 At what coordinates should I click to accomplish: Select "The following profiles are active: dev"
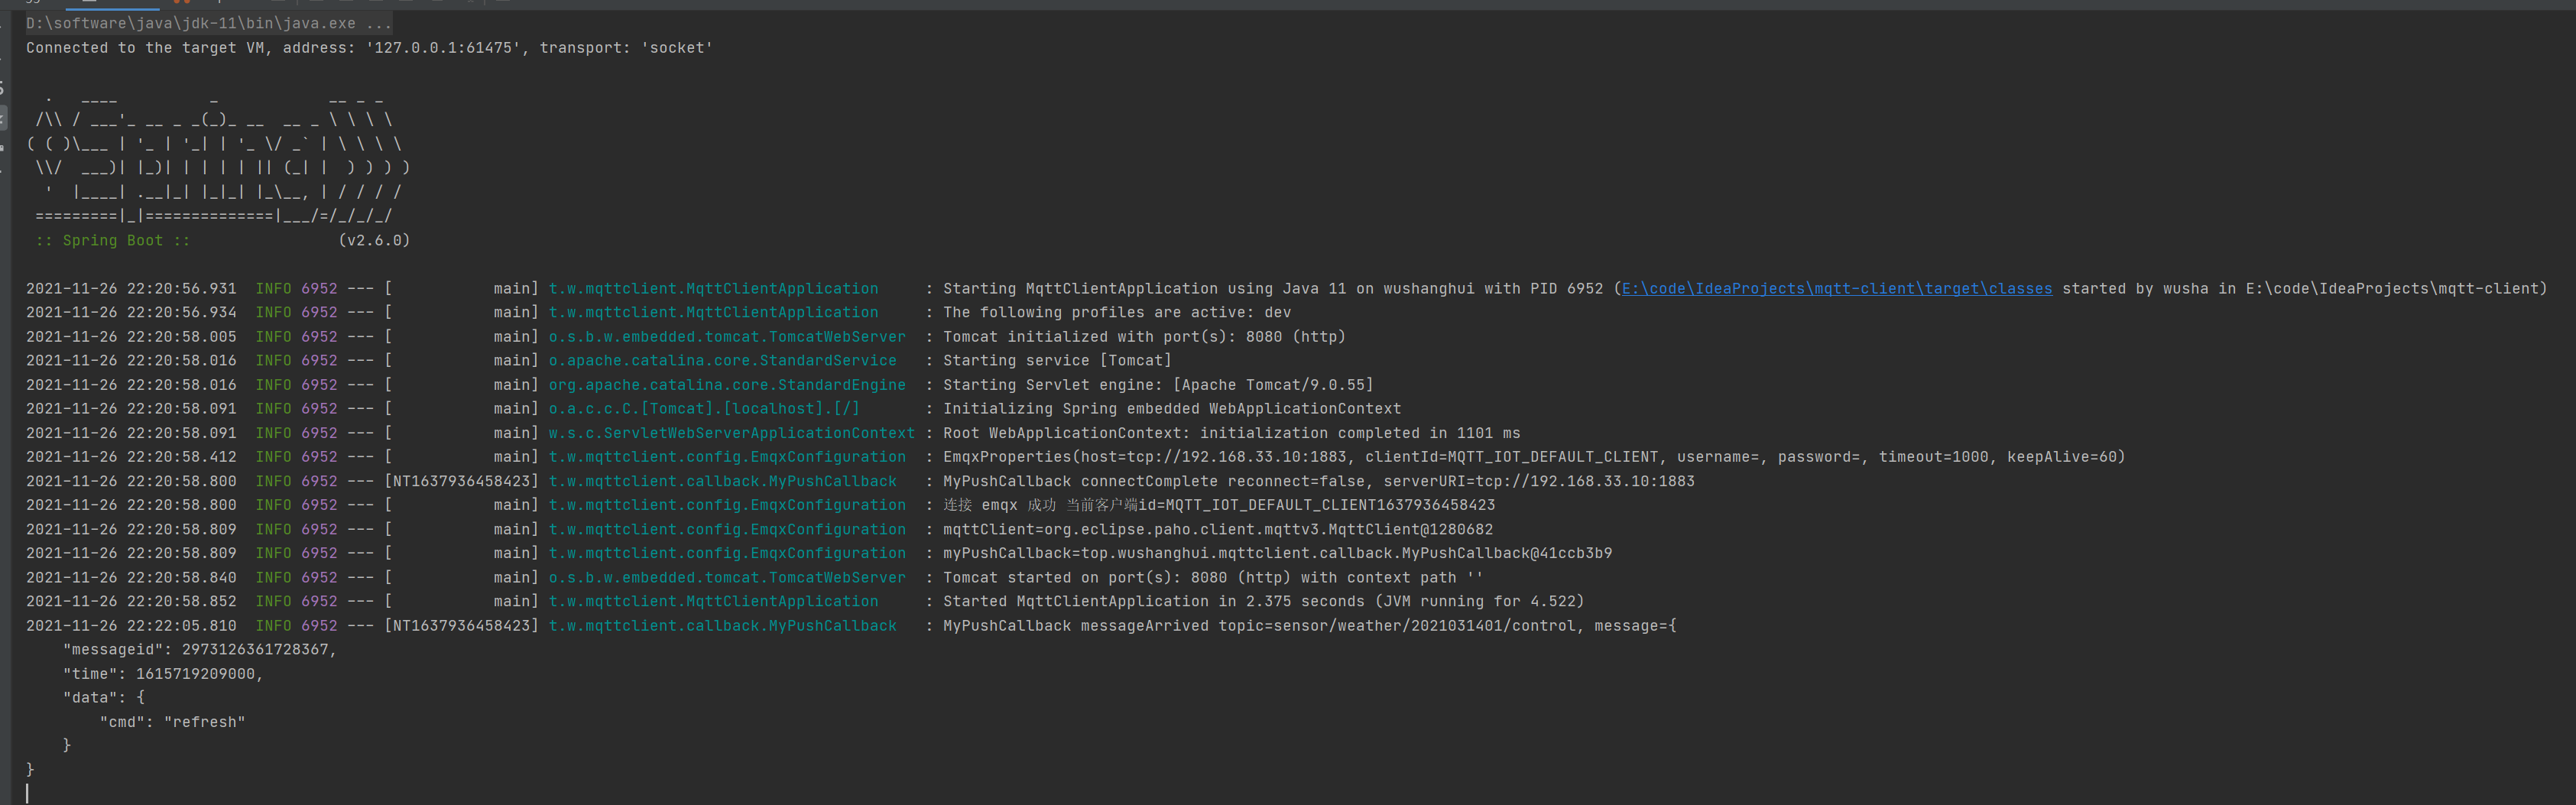point(1117,313)
